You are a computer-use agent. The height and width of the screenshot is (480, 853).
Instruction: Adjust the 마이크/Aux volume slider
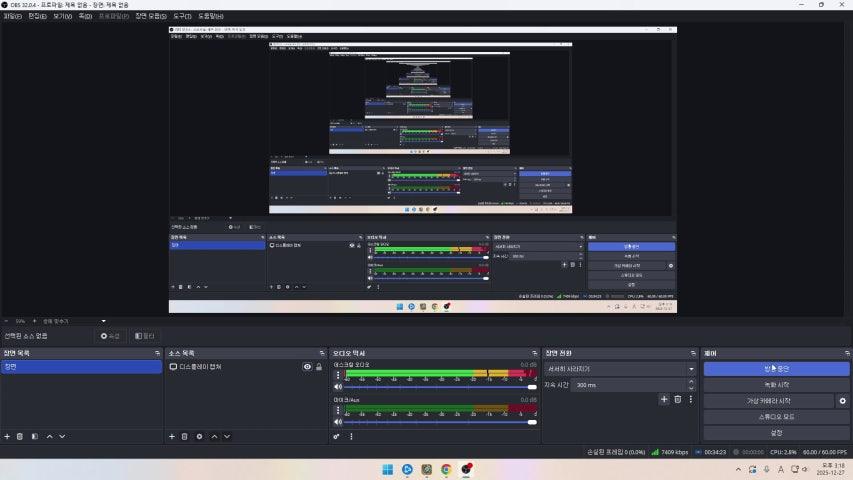(438, 422)
